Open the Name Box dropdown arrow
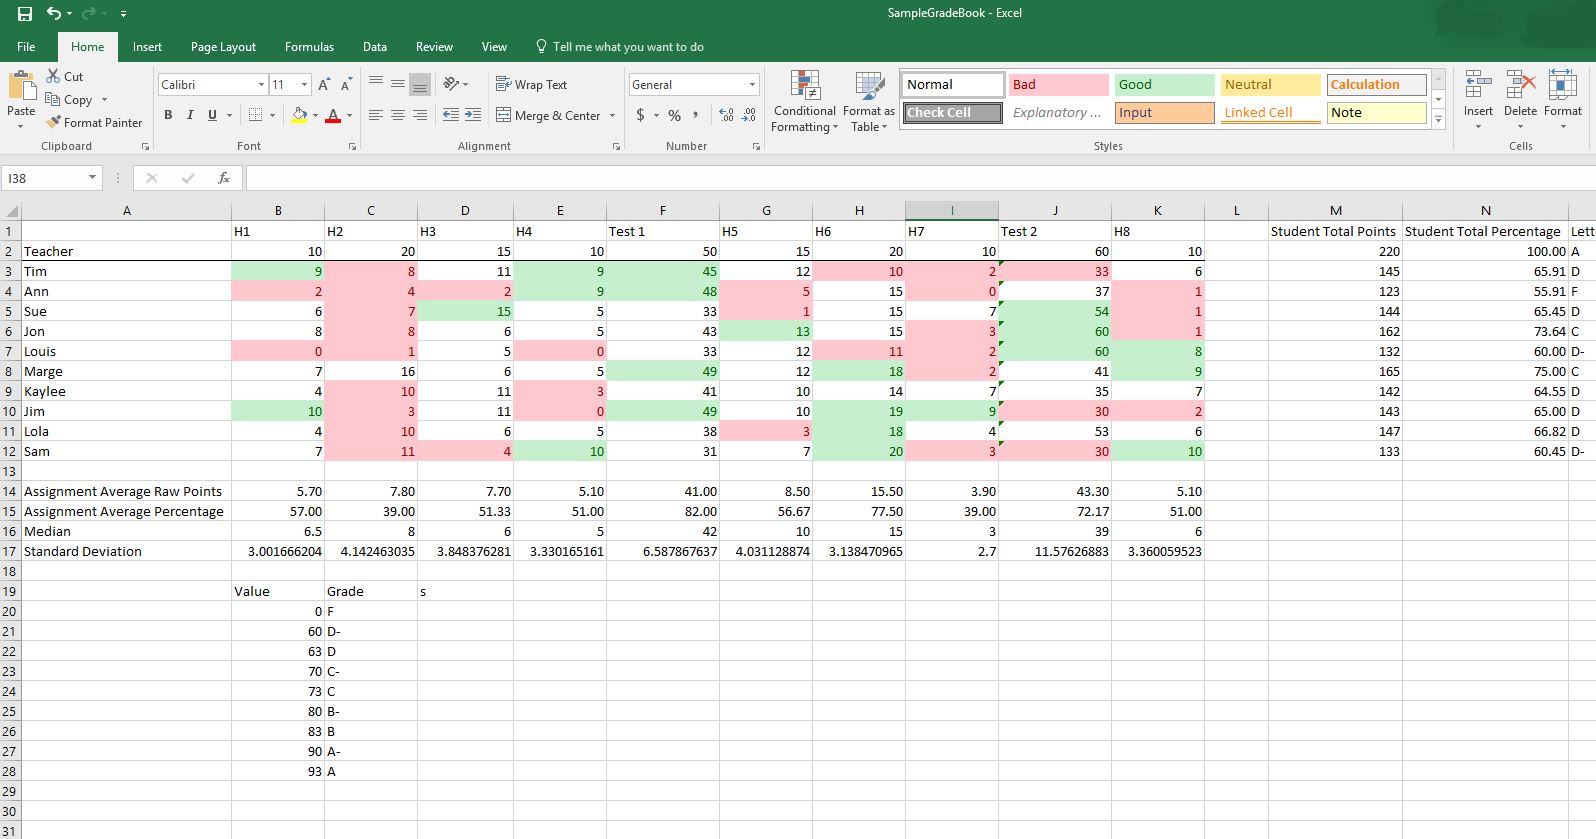 tap(92, 178)
